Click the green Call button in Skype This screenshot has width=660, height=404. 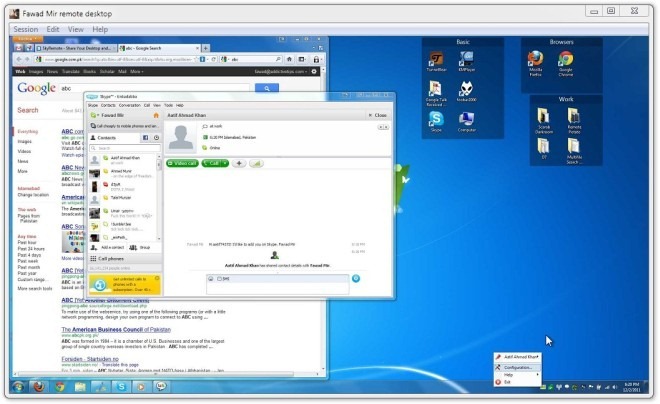click(212, 163)
